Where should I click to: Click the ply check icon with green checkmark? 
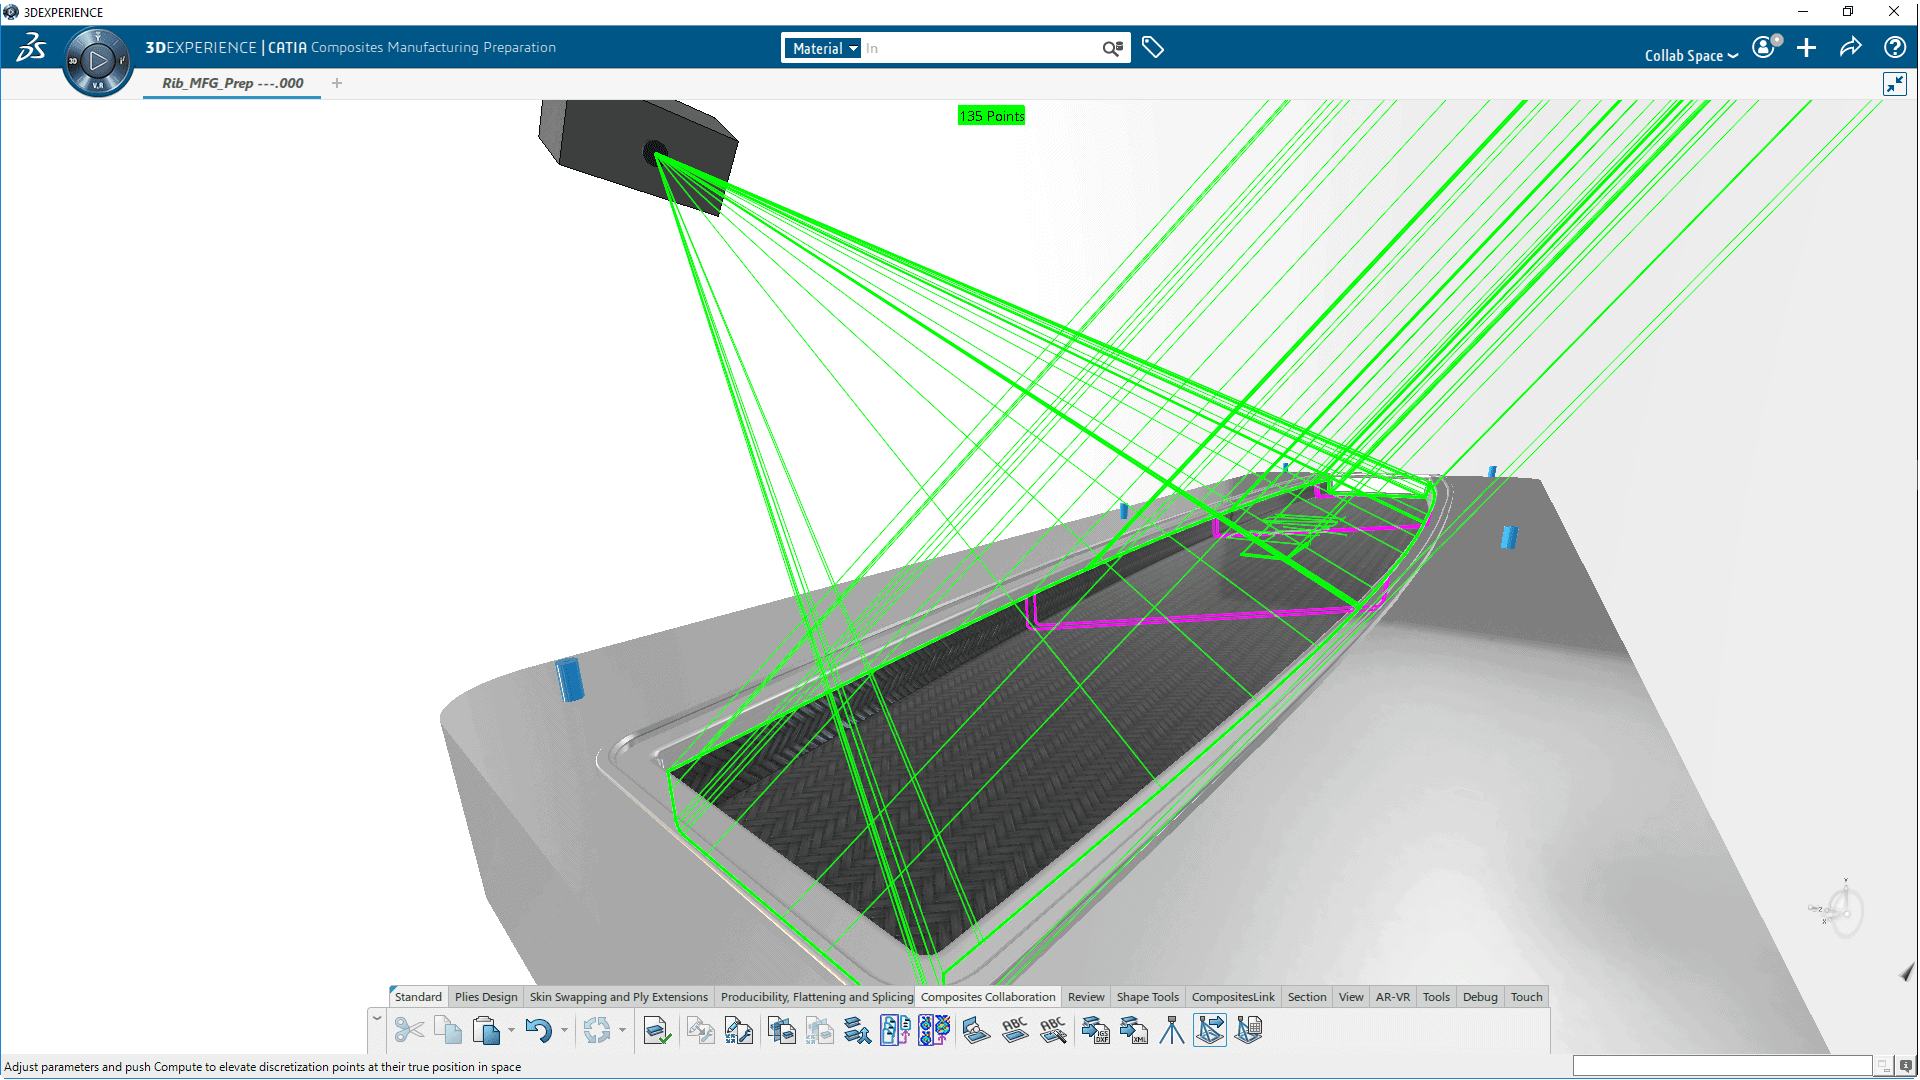656,1030
